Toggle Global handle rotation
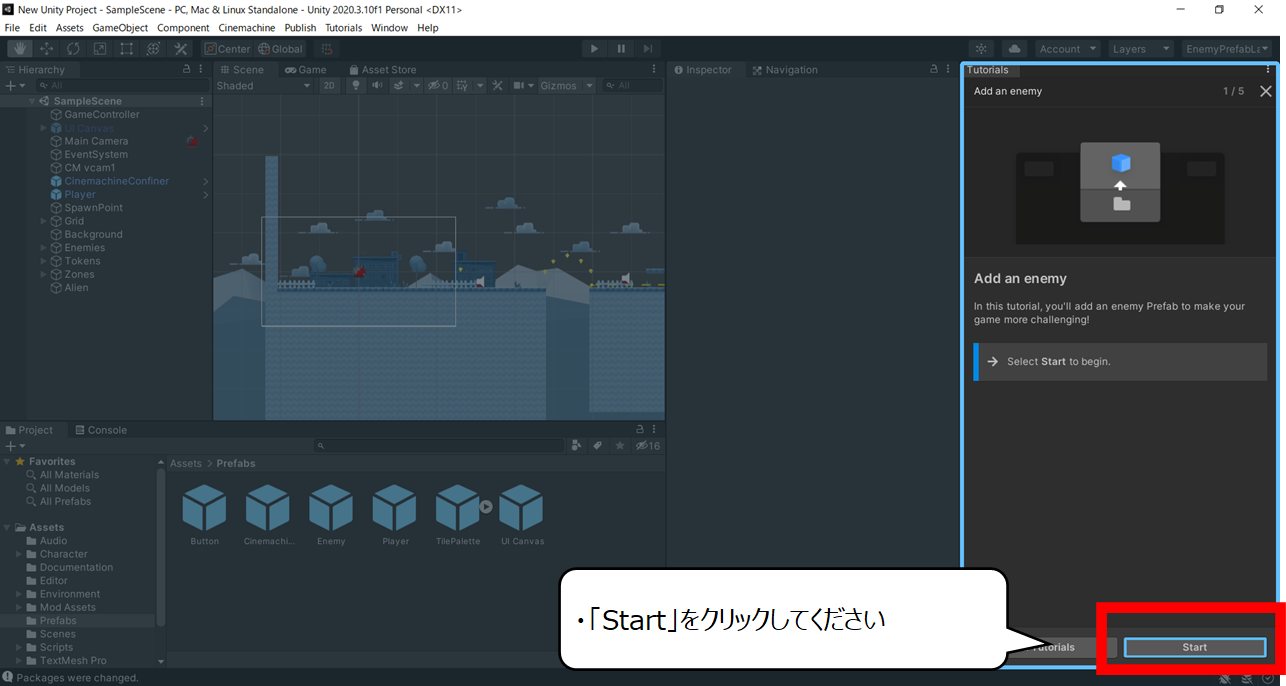Image resolution: width=1286 pixels, height=686 pixels. pyautogui.click(x=280, y=48)
